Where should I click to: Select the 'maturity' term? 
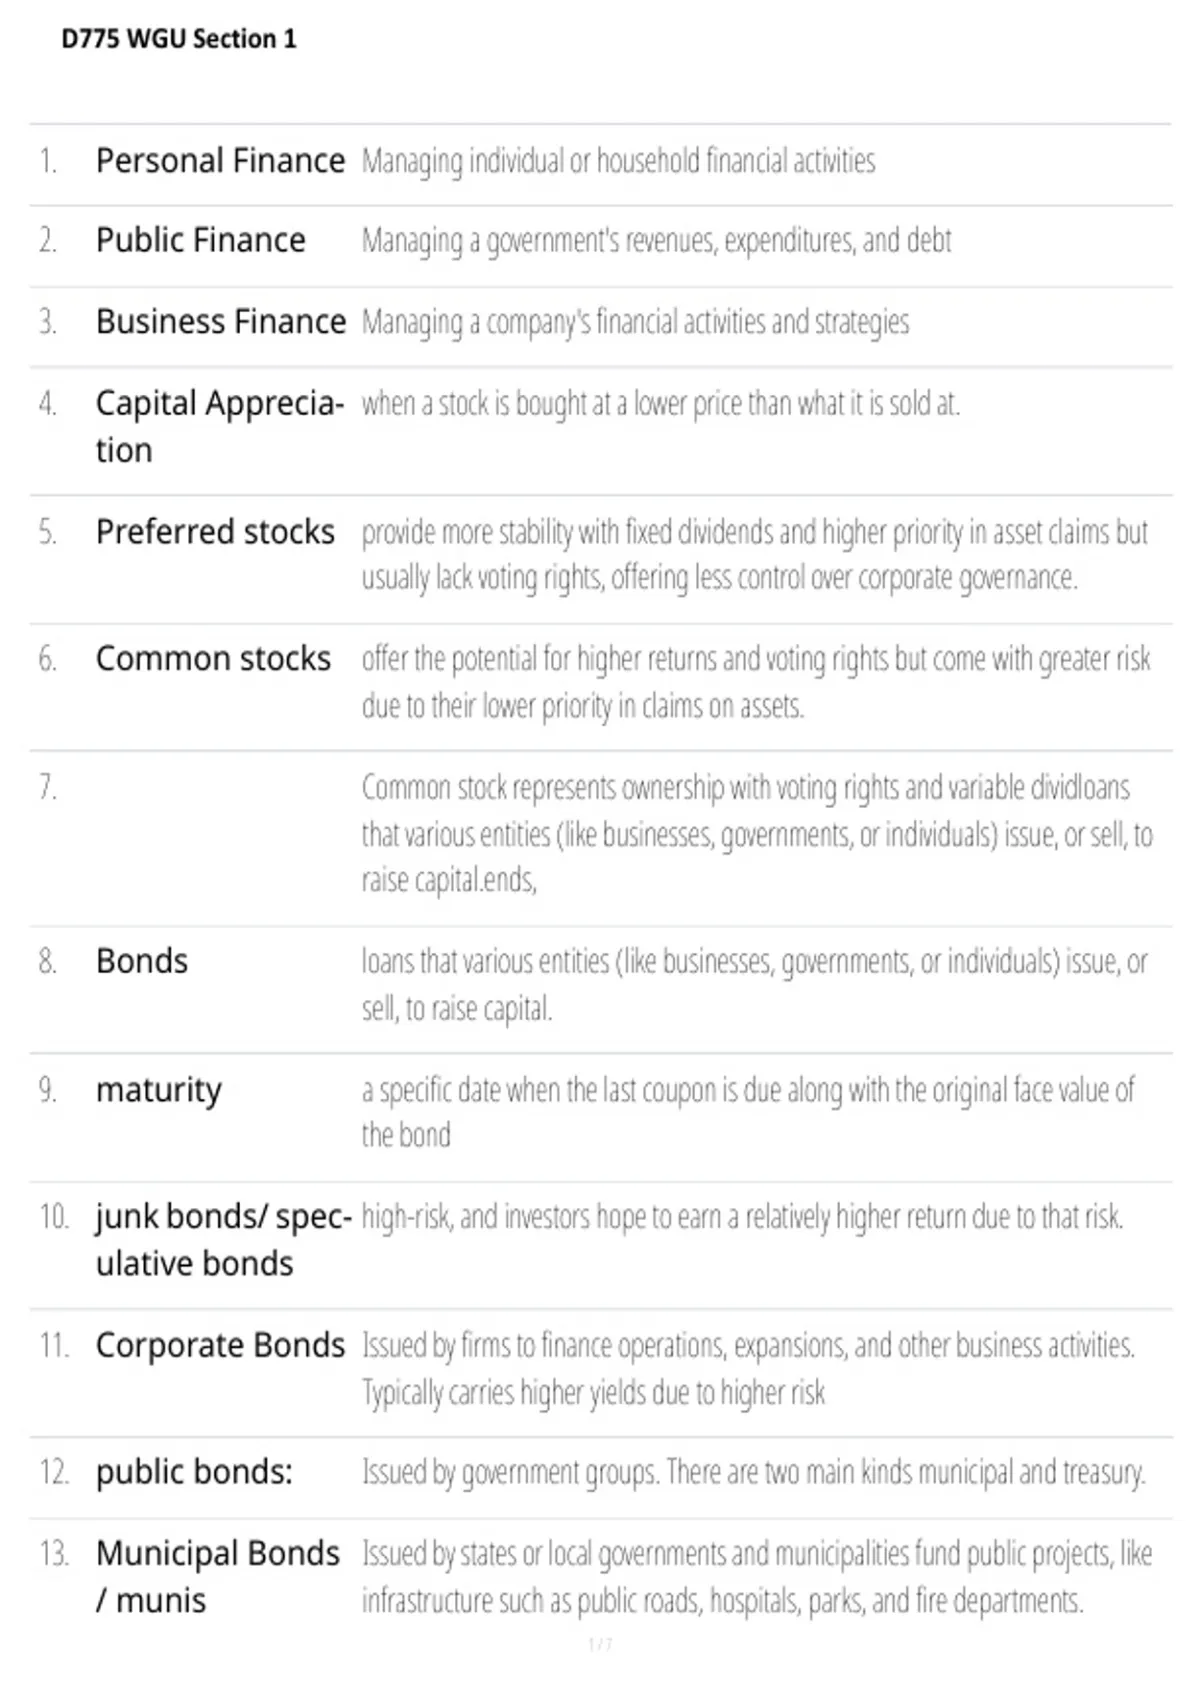(159, 1090)
